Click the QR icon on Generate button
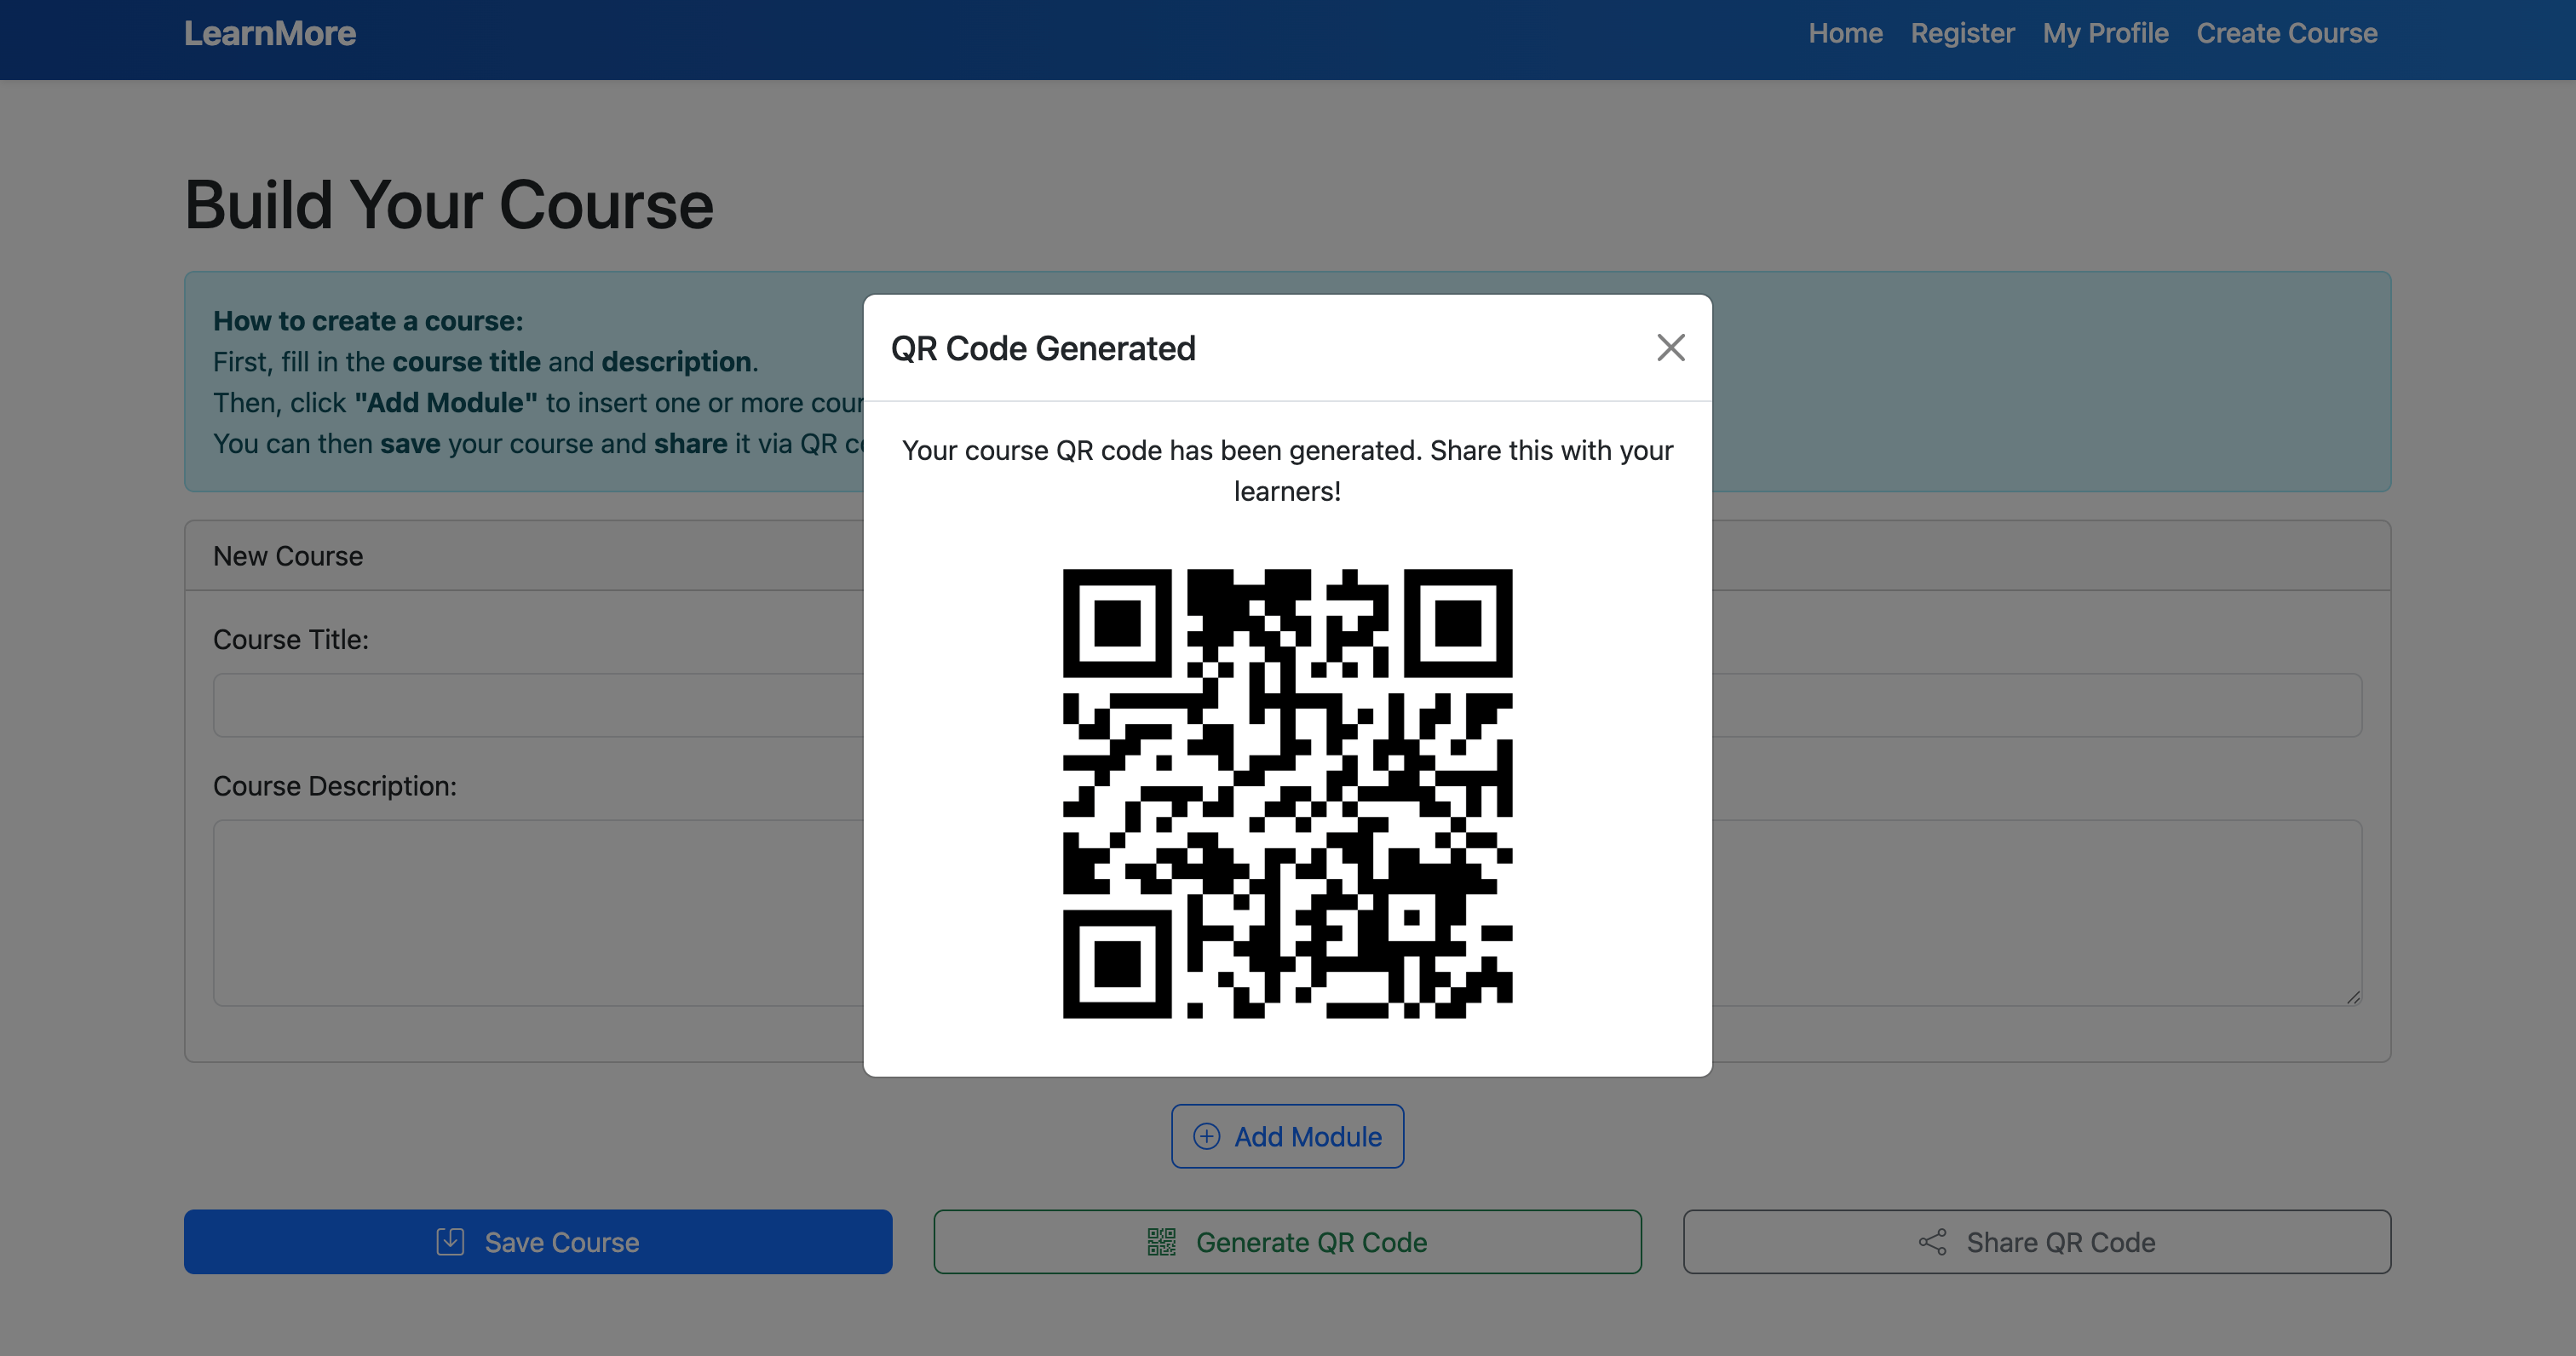 (x=1161, y=1242)
